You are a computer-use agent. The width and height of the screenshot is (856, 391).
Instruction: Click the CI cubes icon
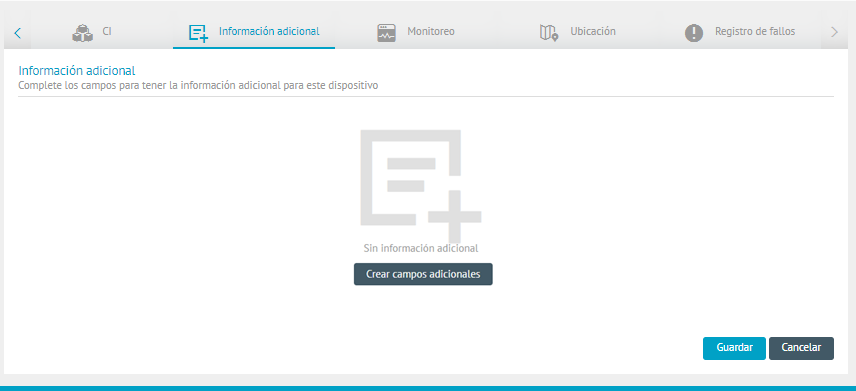tap(82, 33)
